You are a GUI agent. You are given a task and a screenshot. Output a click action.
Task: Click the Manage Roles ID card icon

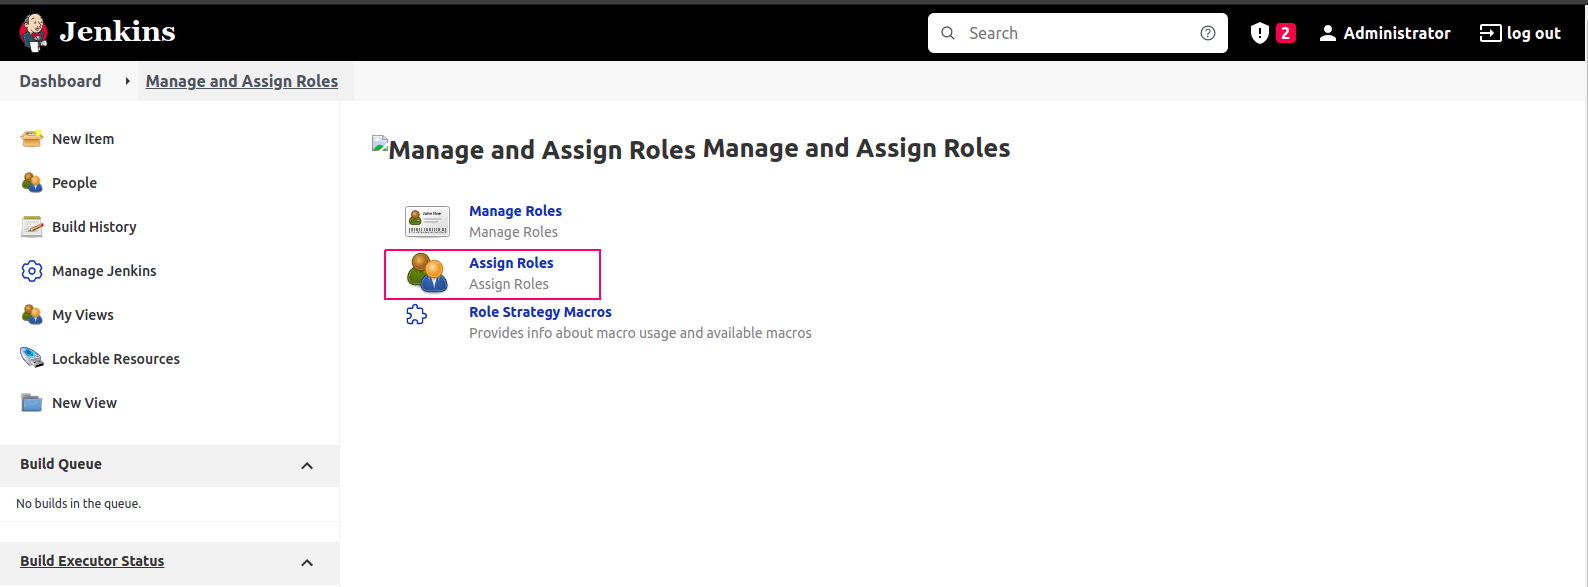pyautogui.click(x=427, y=221)
